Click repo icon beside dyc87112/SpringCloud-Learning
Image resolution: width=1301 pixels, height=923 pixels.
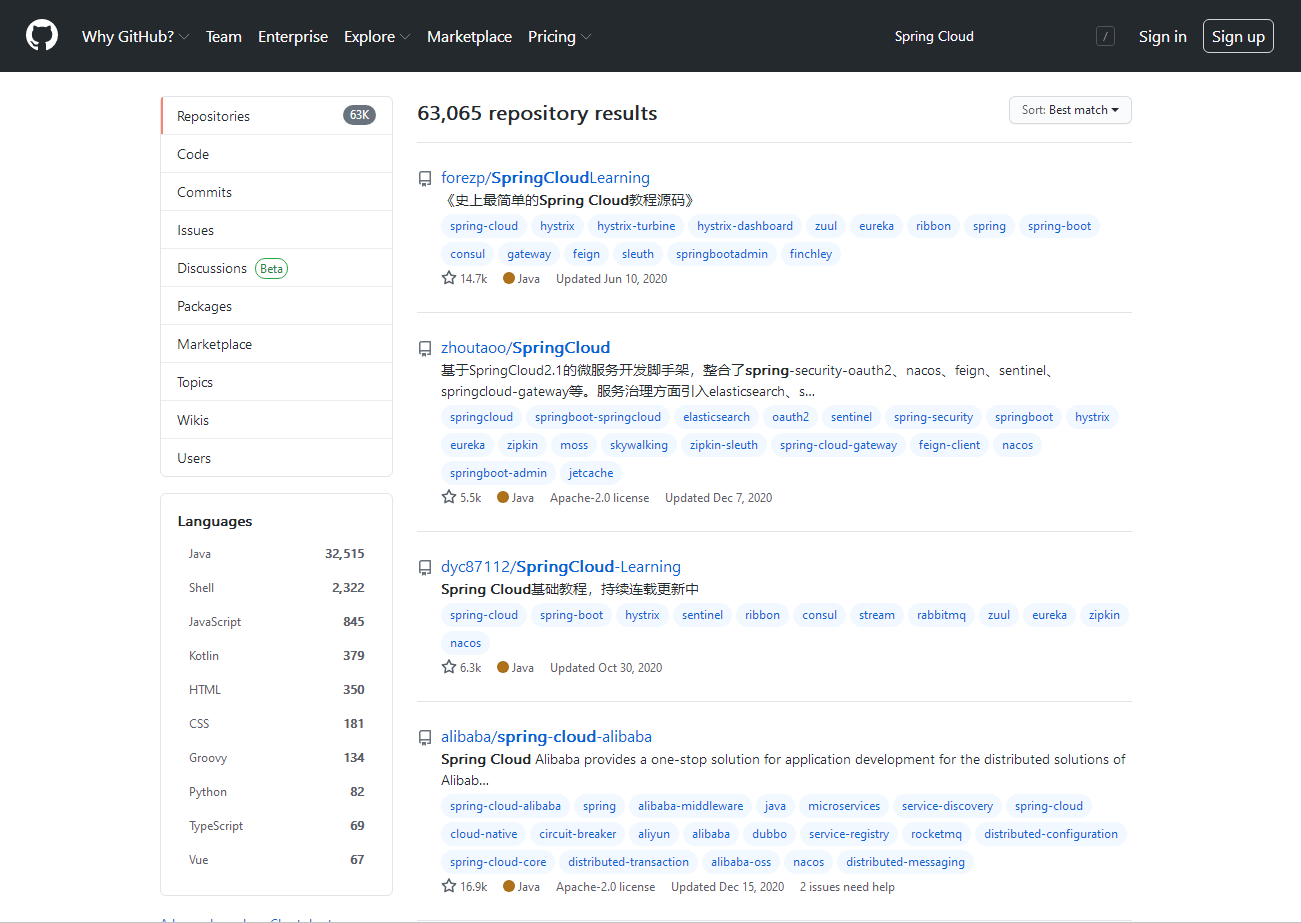pos(425,568)
